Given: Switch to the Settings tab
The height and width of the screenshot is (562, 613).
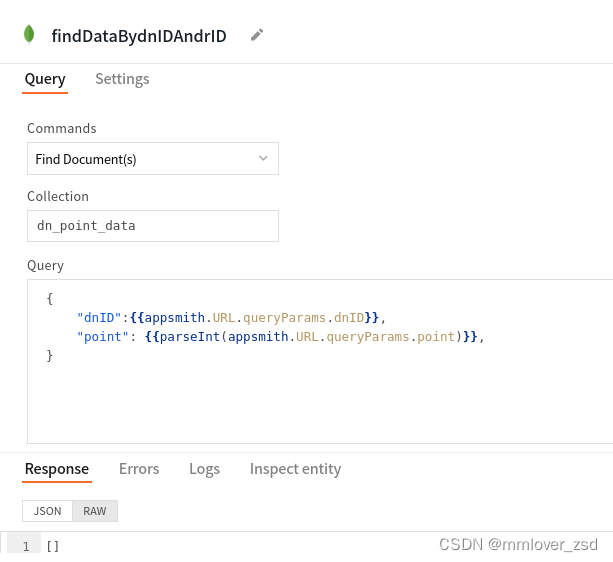Looking at the screenshot, I should [122, 79].
